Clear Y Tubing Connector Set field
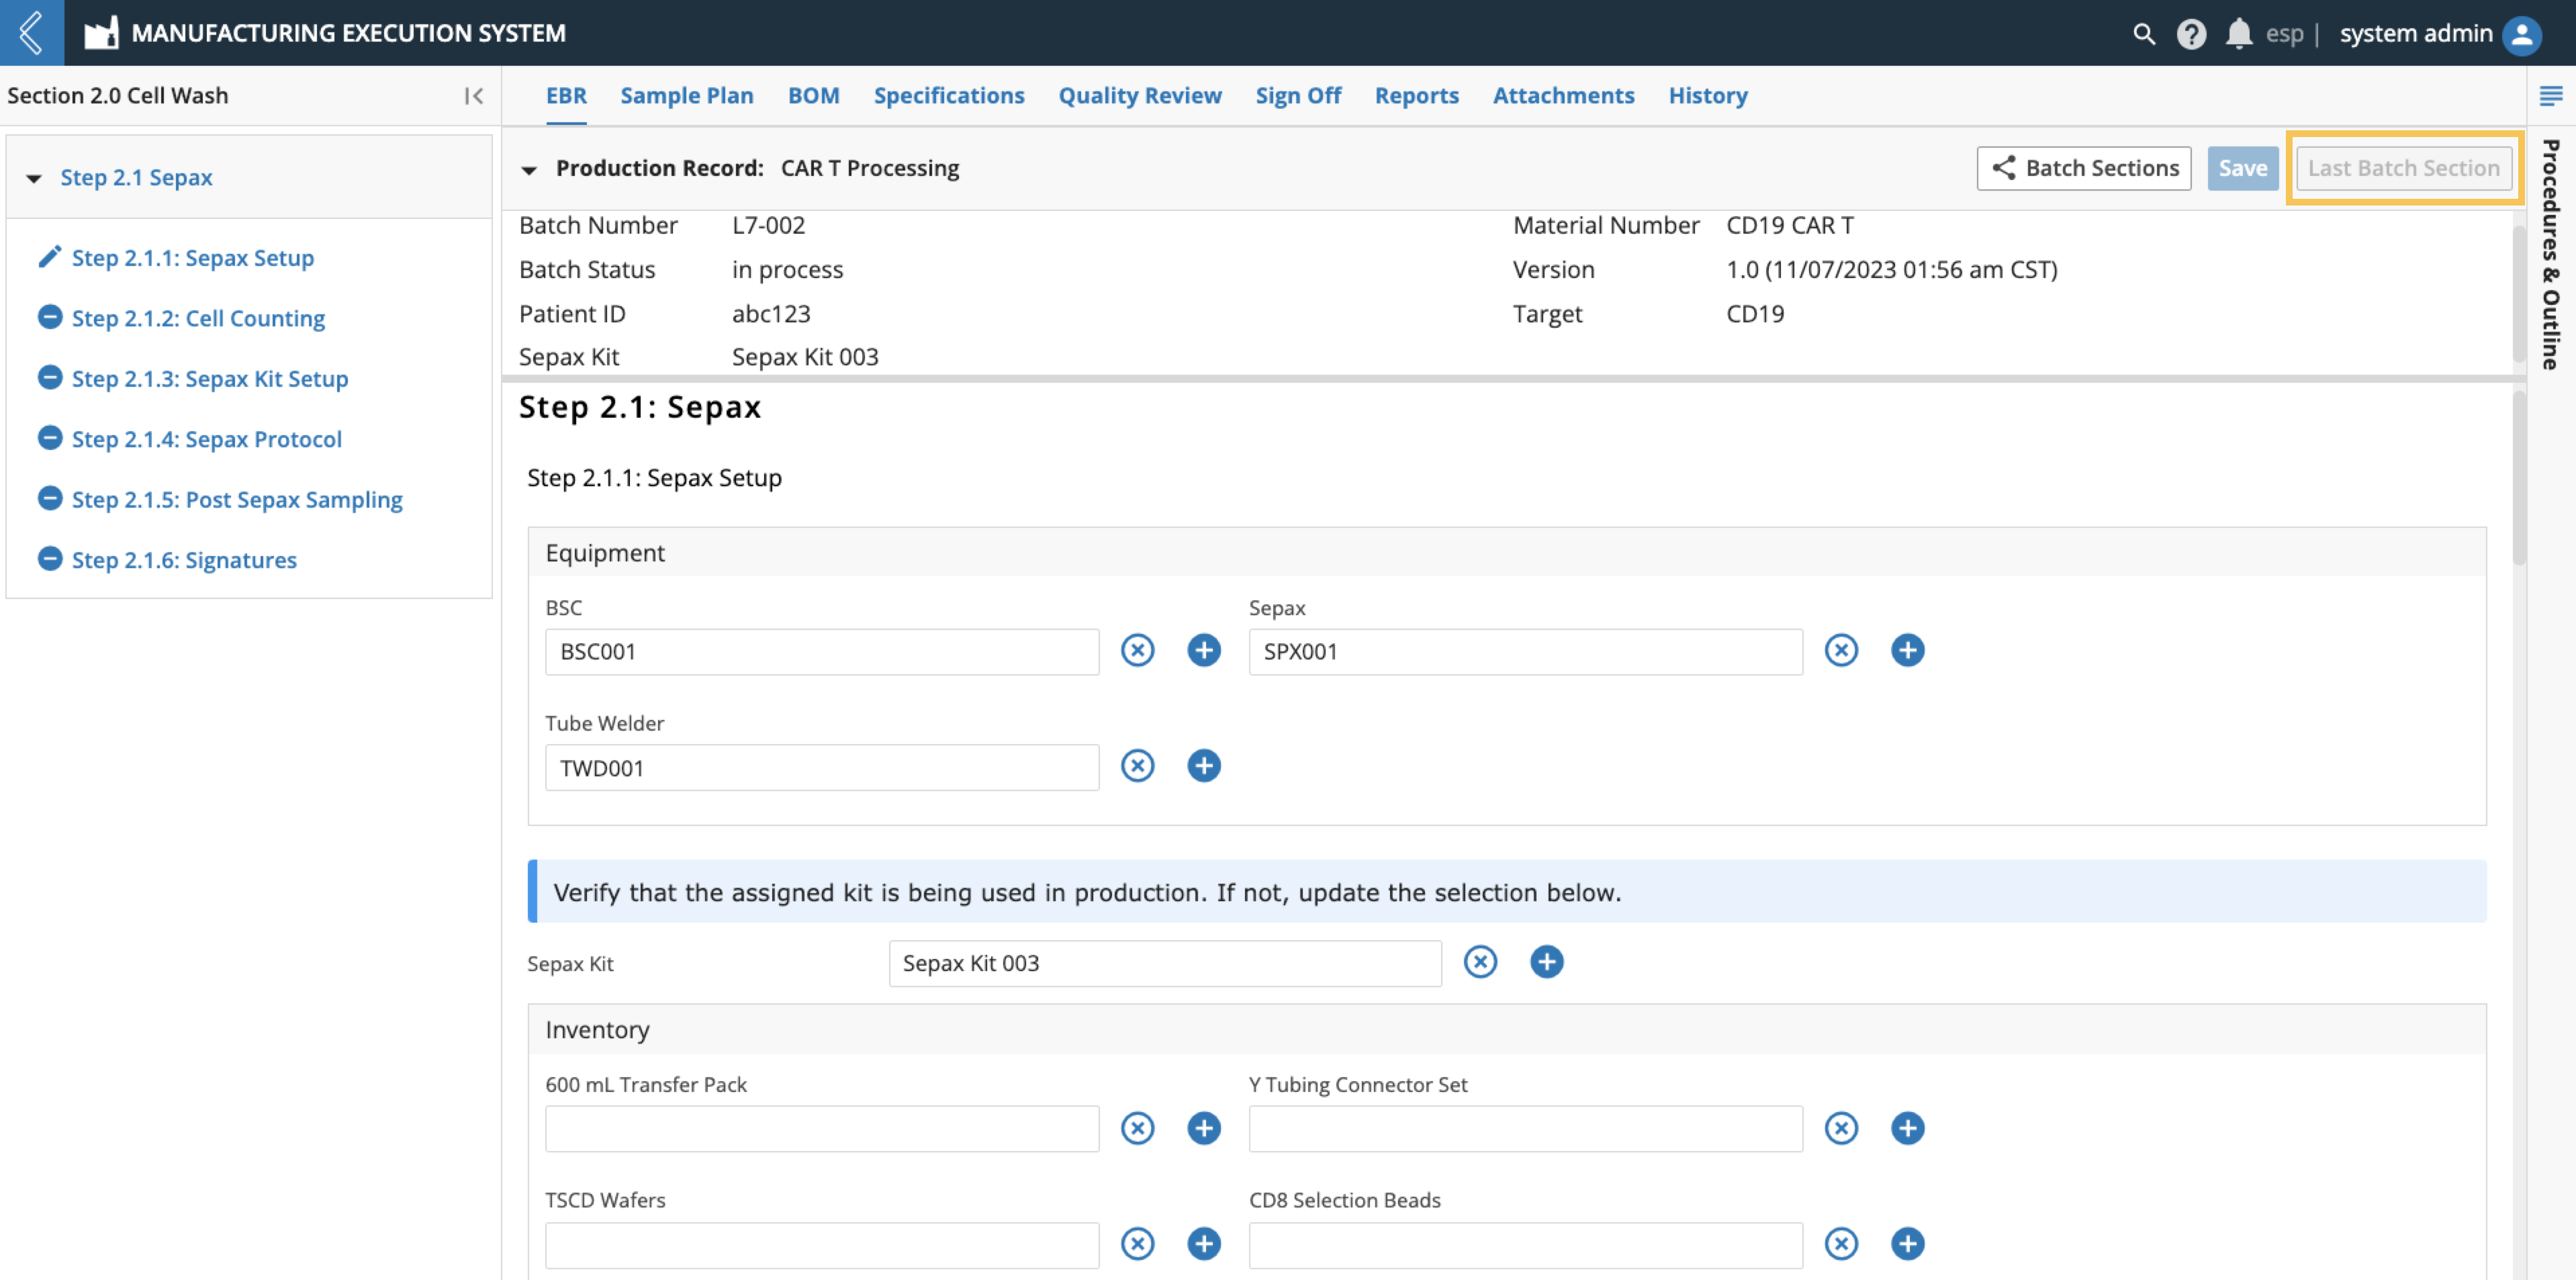The width and height of the screenshot is (2576, 1280). click(1841, 1129)
